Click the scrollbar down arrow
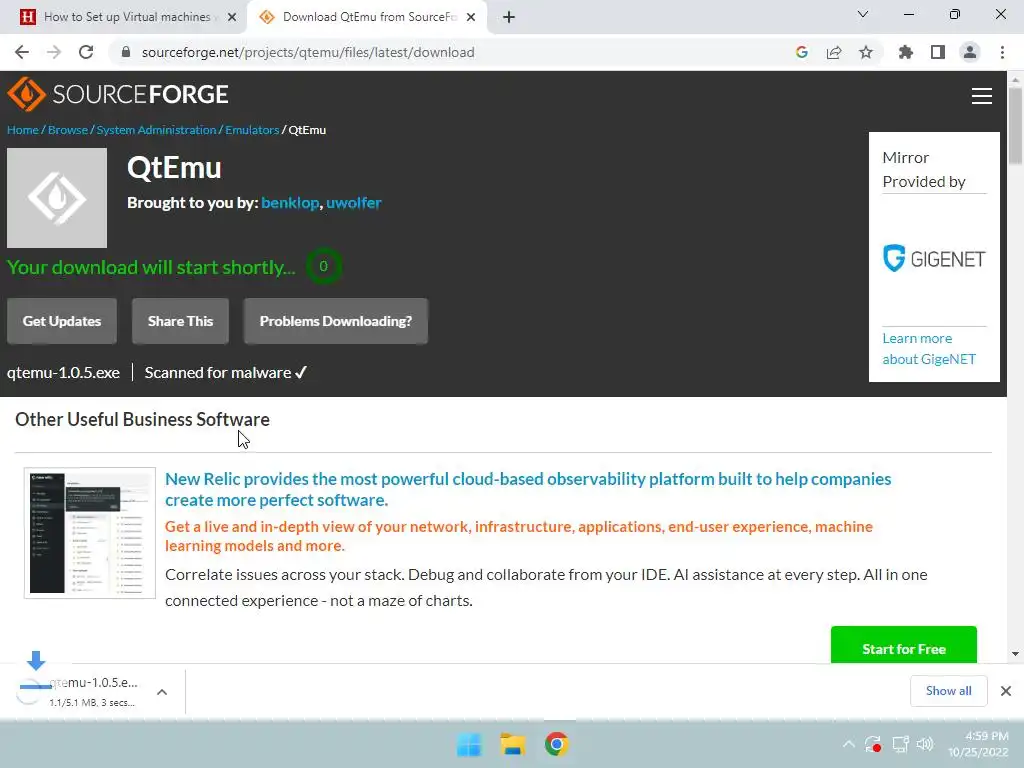The image size is (1024, 768). click(x=1015, y=654)
